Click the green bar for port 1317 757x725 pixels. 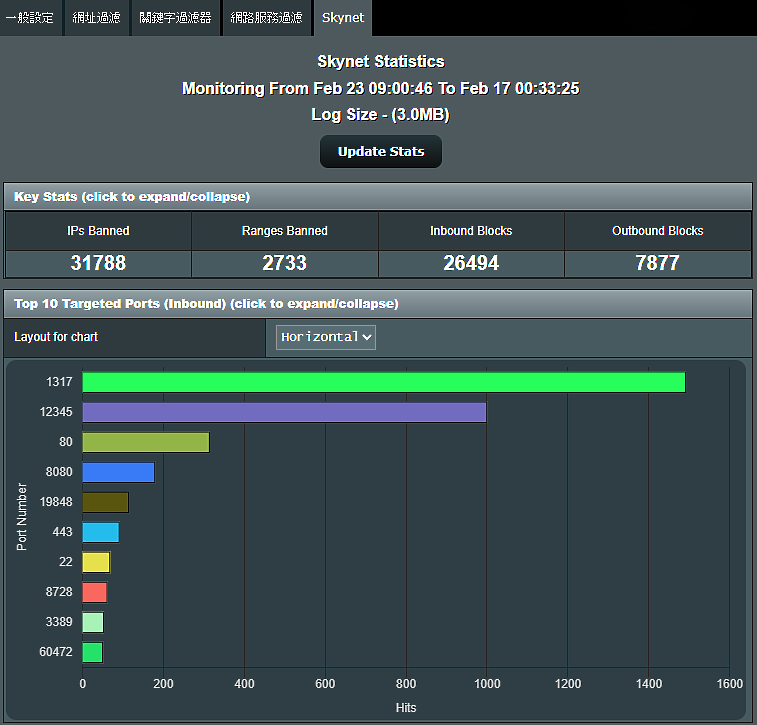click(384, 382)
